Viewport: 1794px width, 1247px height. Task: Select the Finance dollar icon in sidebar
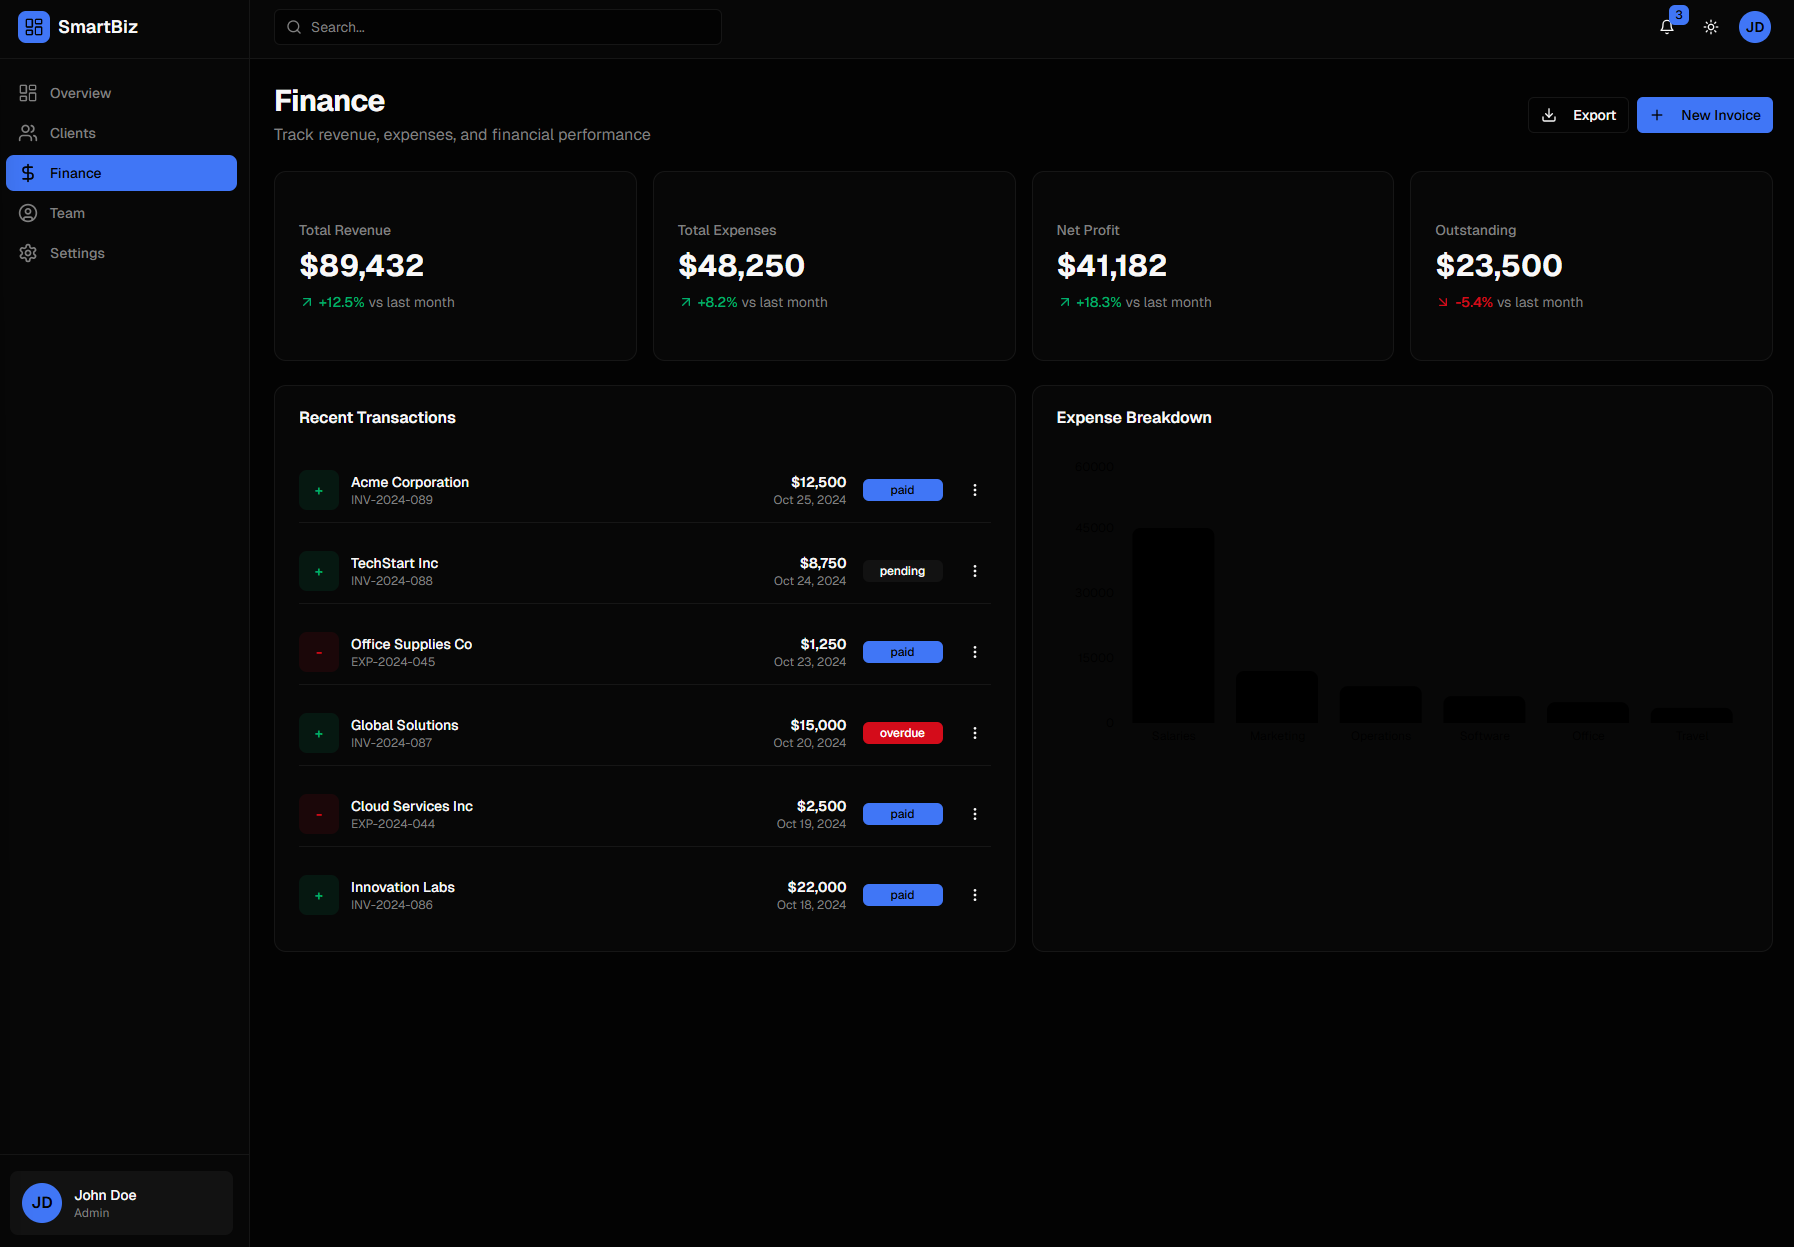point(28,172)
